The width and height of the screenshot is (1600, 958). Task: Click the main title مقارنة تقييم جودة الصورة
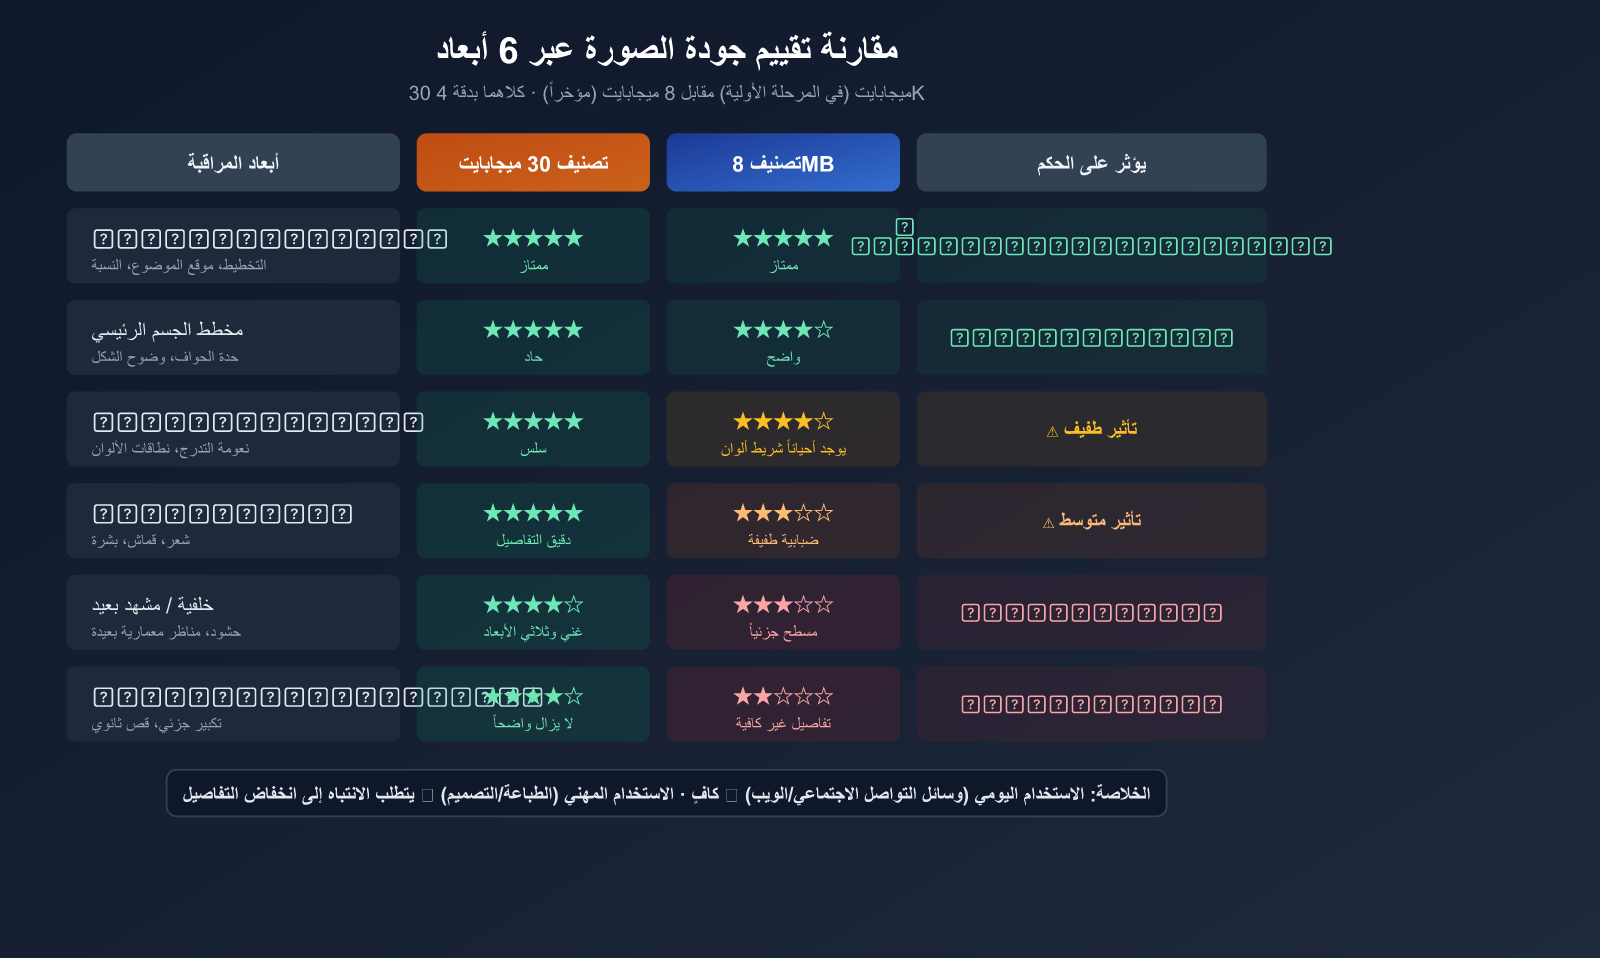point(667,48)
